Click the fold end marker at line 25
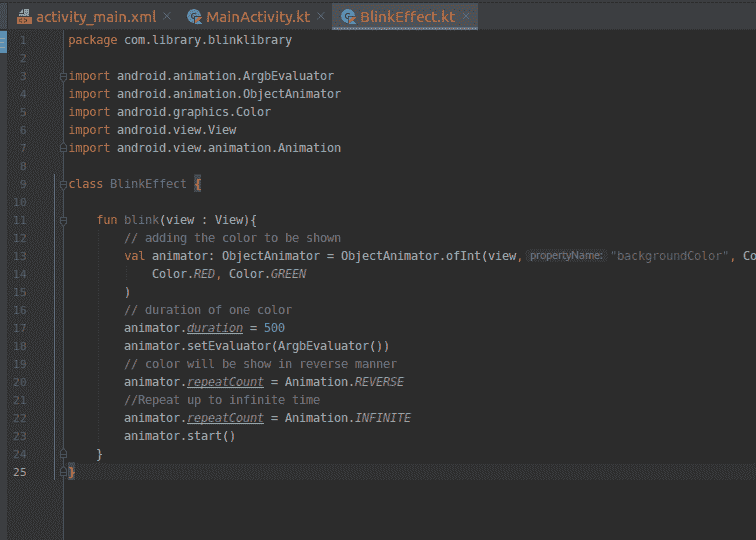The image size is (756, 540). pyautogui.click(x=63, y=472)
